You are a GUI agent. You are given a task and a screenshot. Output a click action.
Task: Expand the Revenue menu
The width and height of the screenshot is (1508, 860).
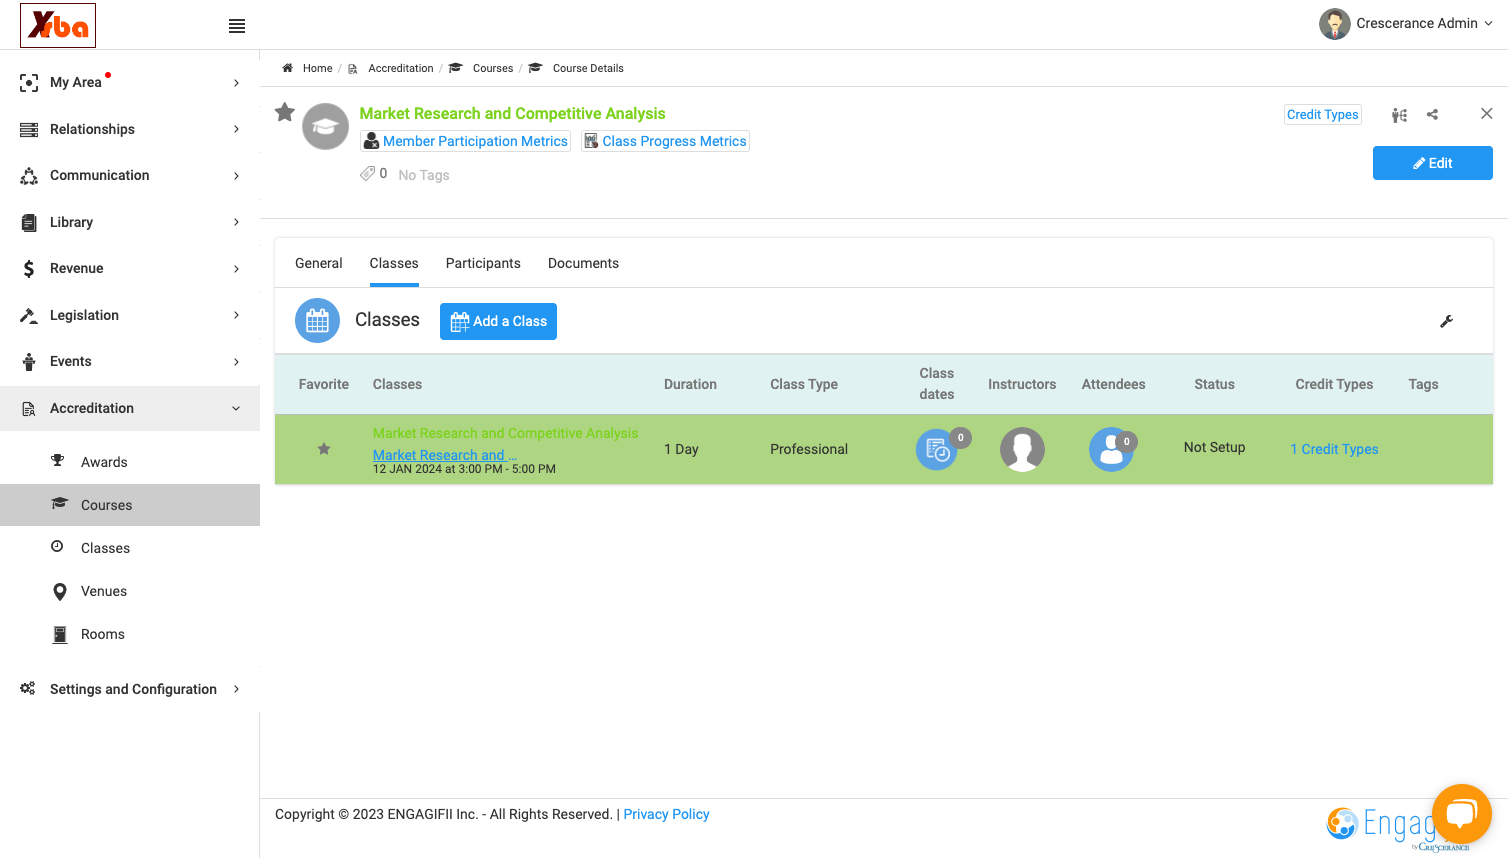130,268
